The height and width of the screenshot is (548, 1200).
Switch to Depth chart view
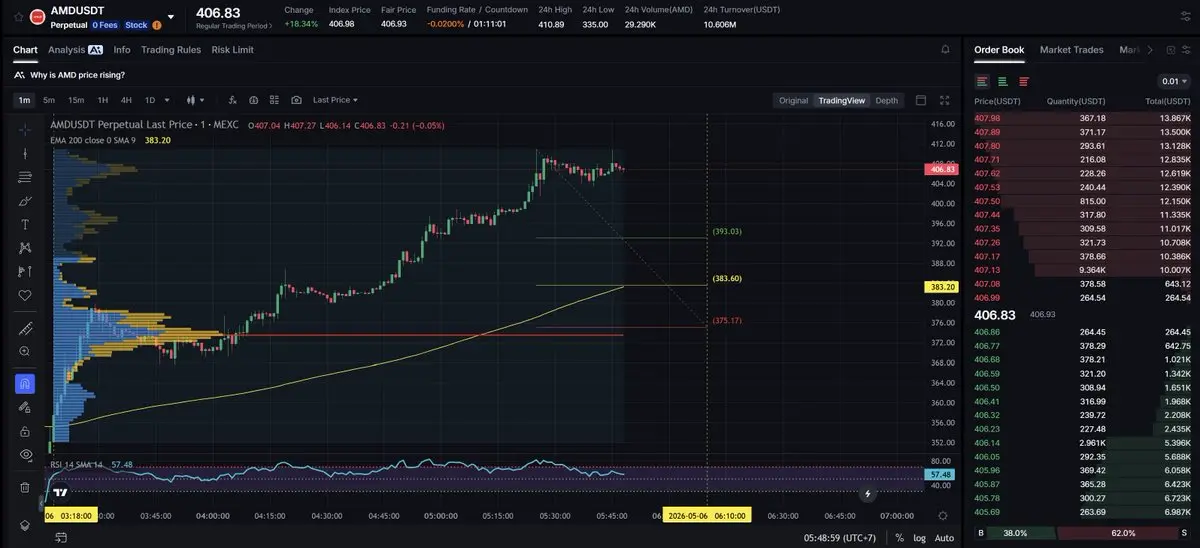[x=887, y=100]
